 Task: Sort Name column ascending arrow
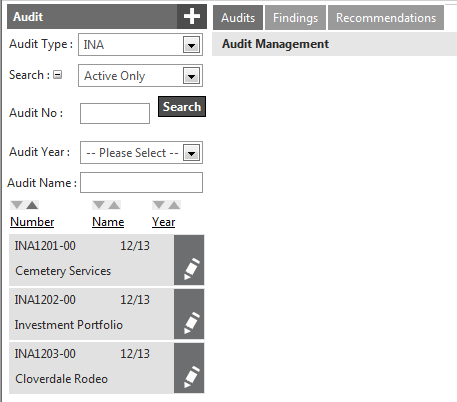[114, 205]
